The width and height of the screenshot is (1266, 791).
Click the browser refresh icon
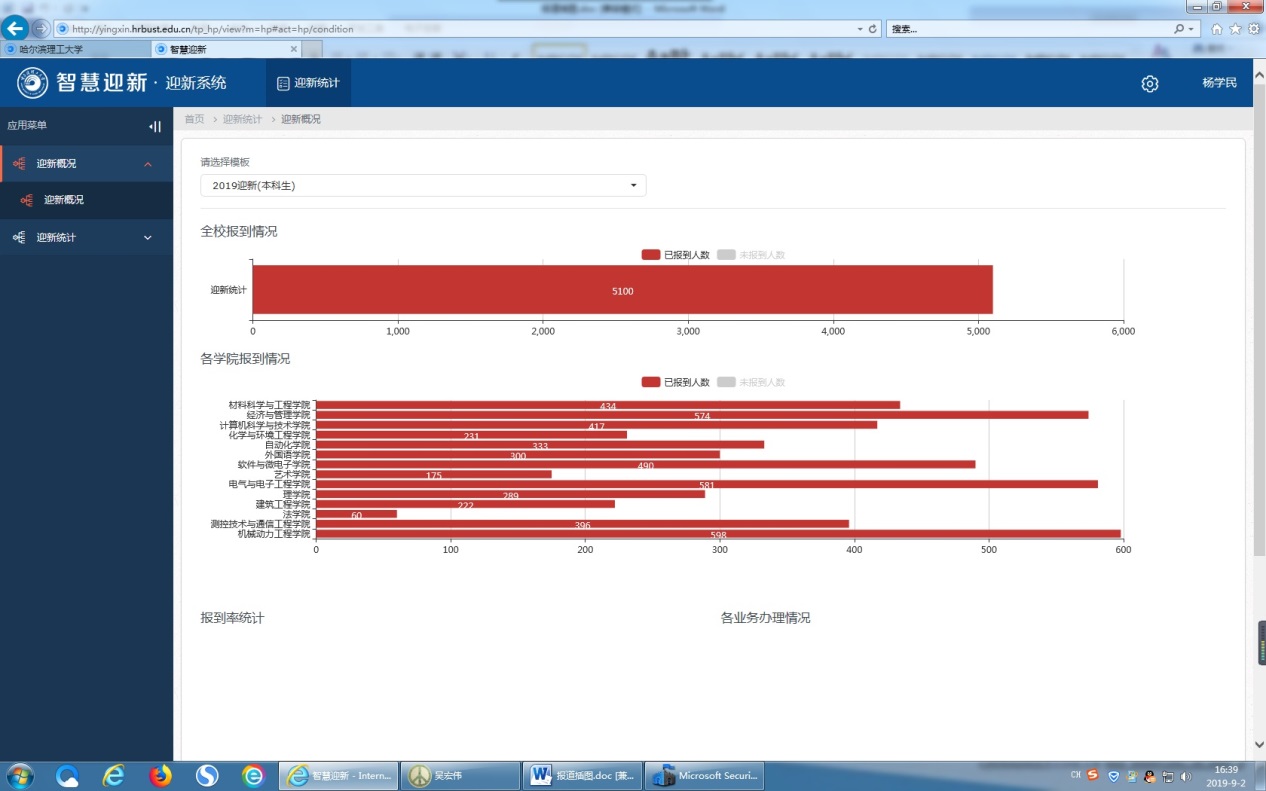click(x=873, y=29)
